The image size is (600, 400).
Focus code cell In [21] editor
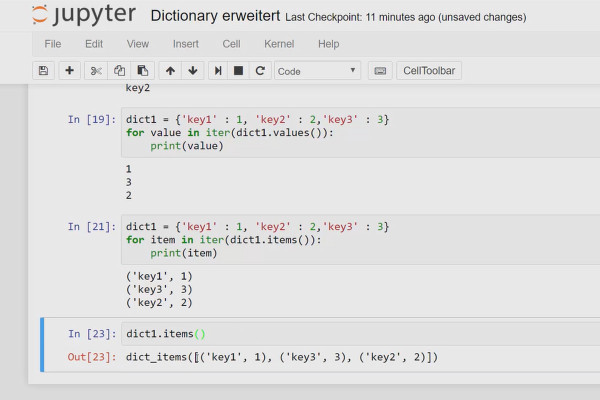click(x=360, y=240)
